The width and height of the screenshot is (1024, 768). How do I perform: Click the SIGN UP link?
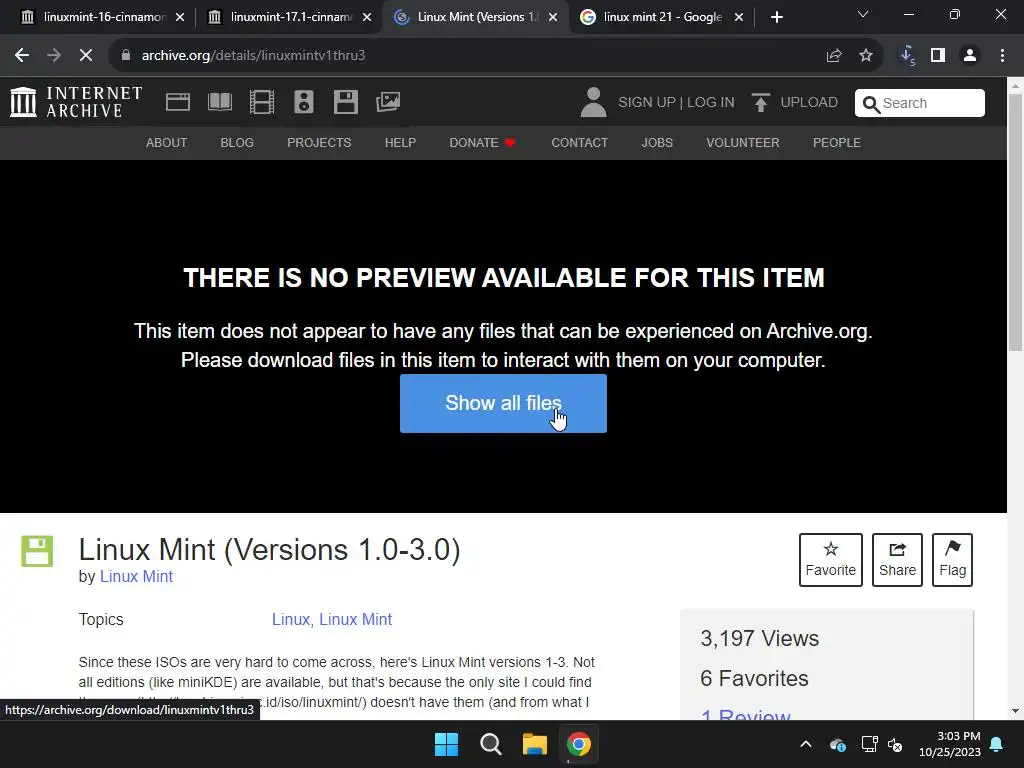[x=647, y=103]
